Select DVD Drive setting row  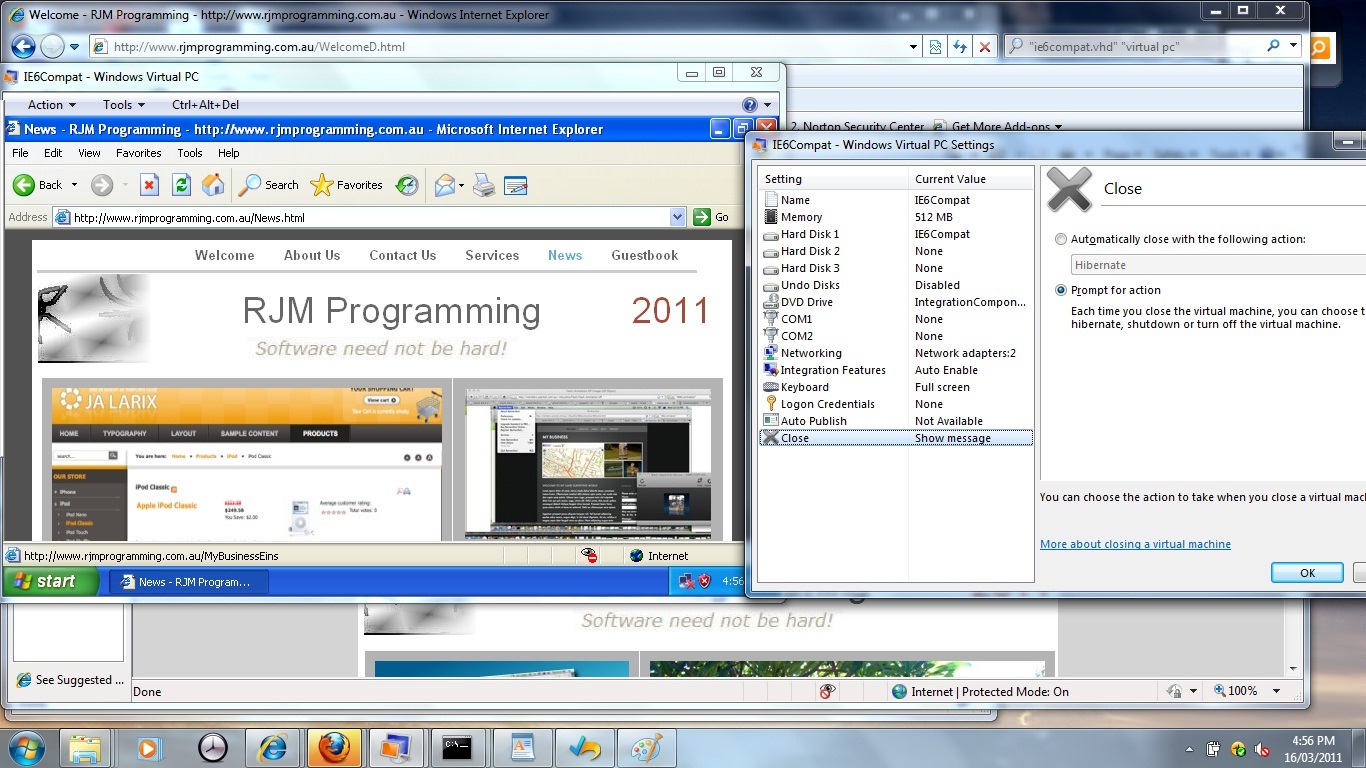click(896, 302)
